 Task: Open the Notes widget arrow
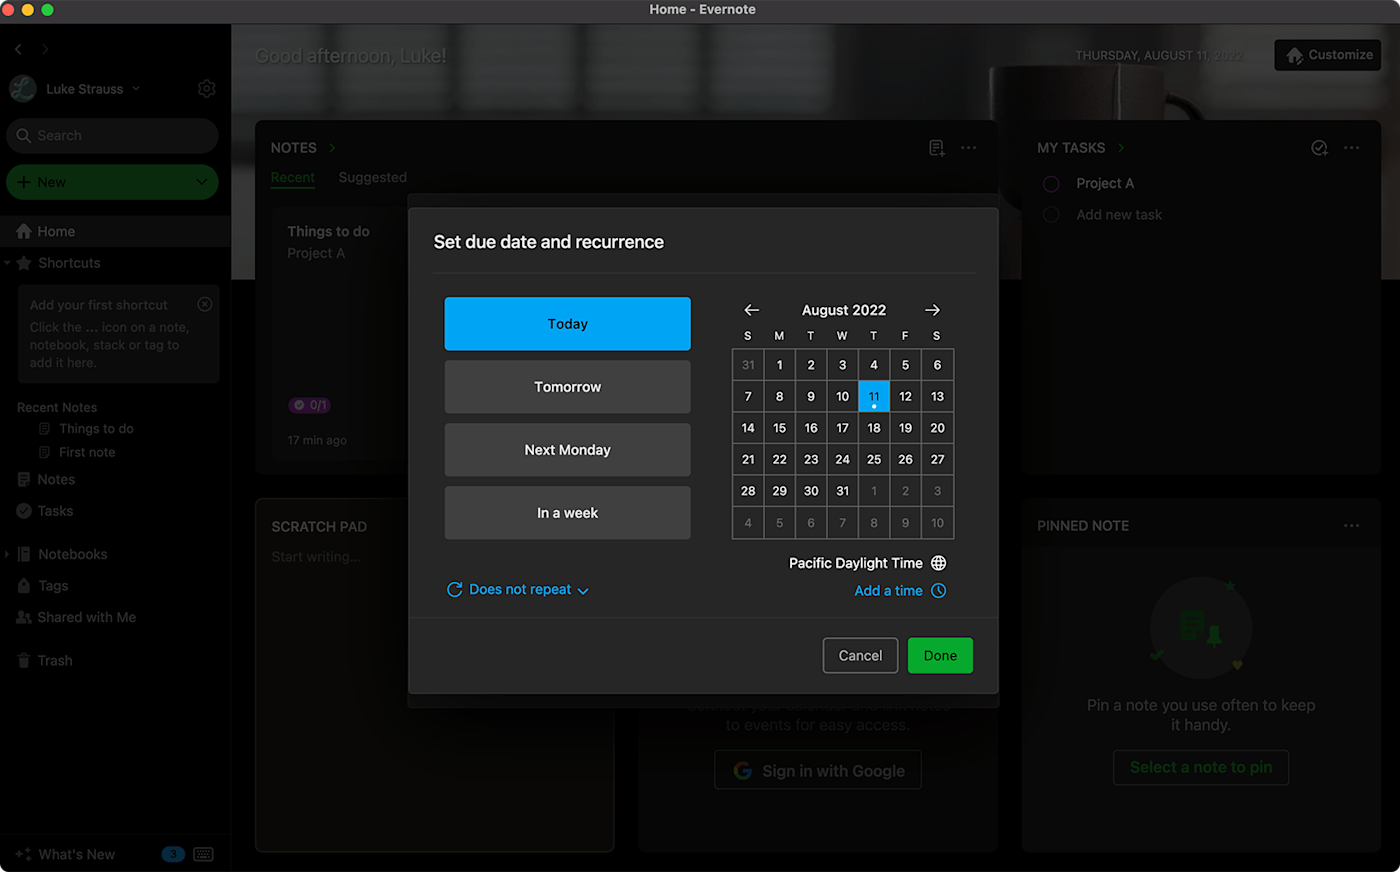[332, 148]
